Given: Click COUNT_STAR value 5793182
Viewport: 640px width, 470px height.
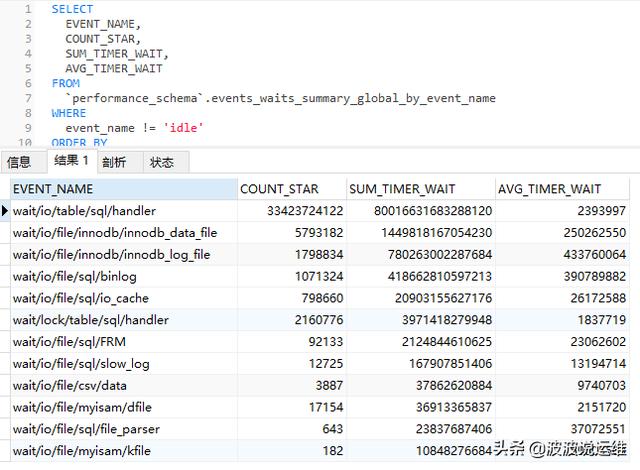Looking at the screenshot, I should 319,233.
